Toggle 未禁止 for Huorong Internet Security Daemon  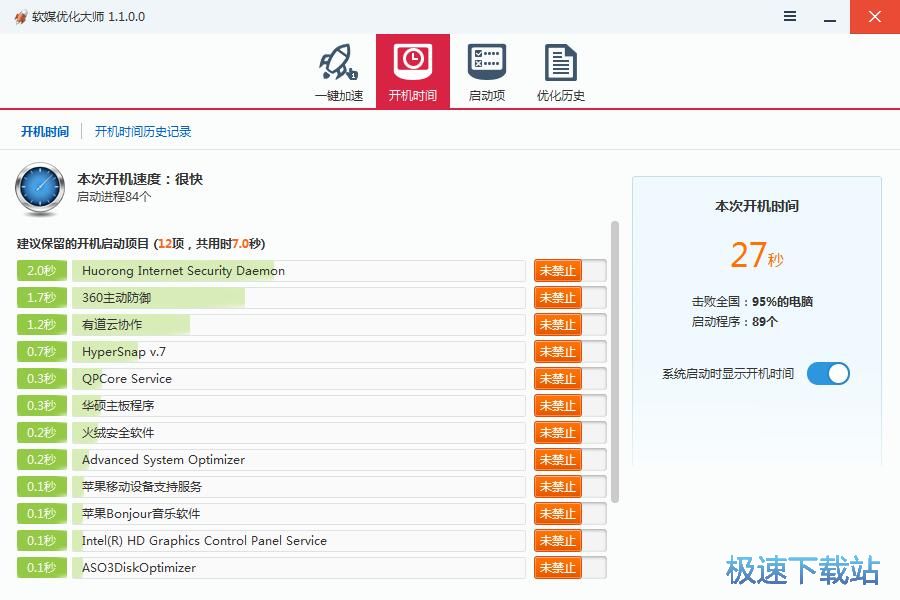tap(570, 270)
